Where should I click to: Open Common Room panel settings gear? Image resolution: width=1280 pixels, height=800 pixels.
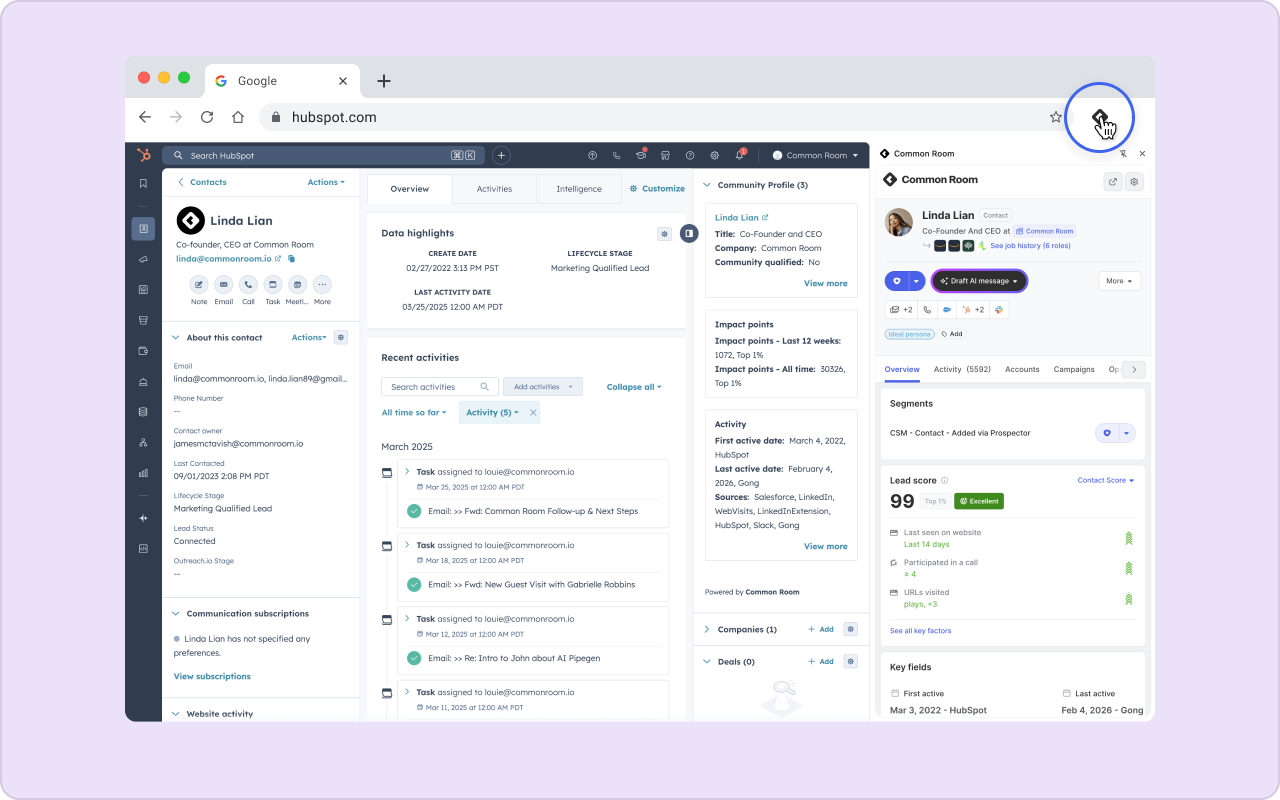point(1134,182)
